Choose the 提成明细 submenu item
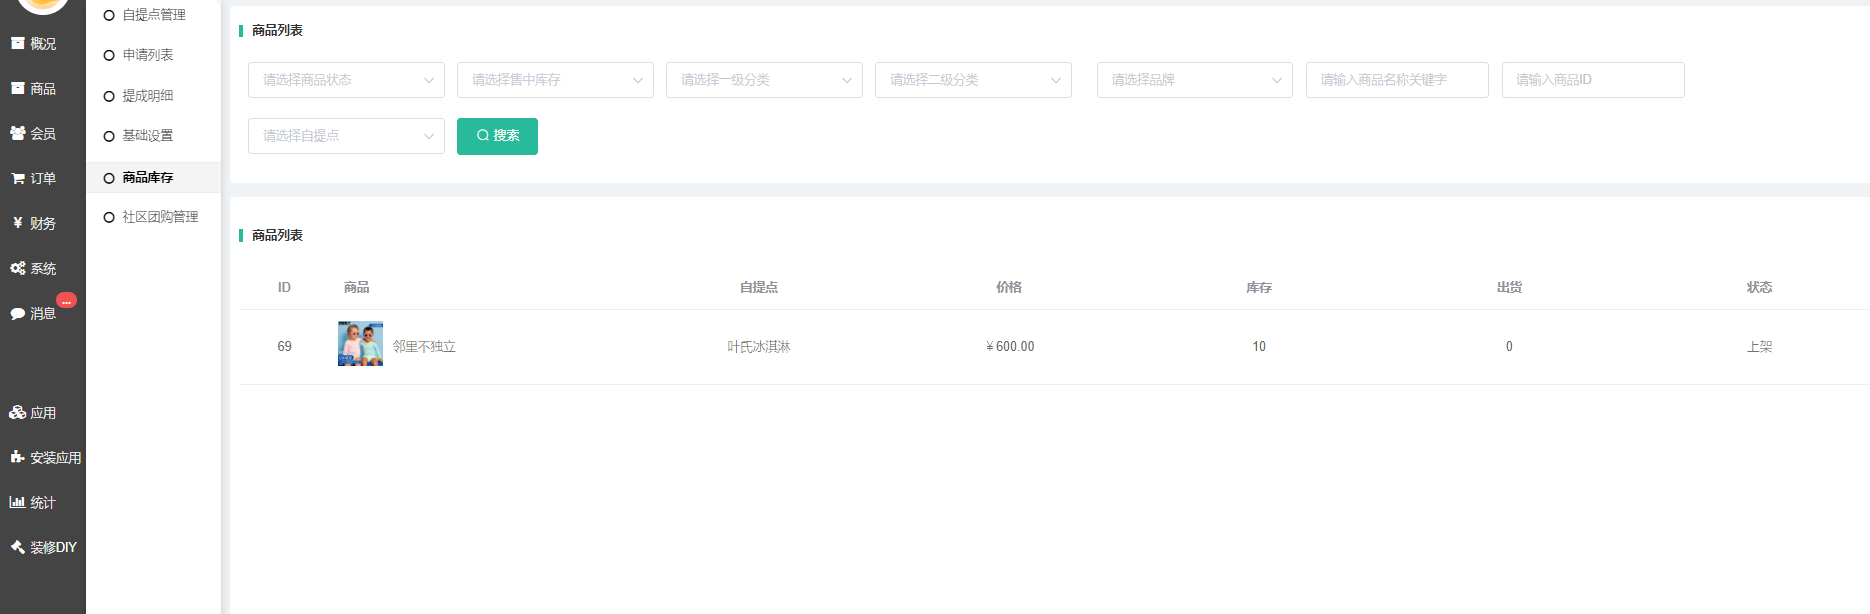 (x=147, y=96)
